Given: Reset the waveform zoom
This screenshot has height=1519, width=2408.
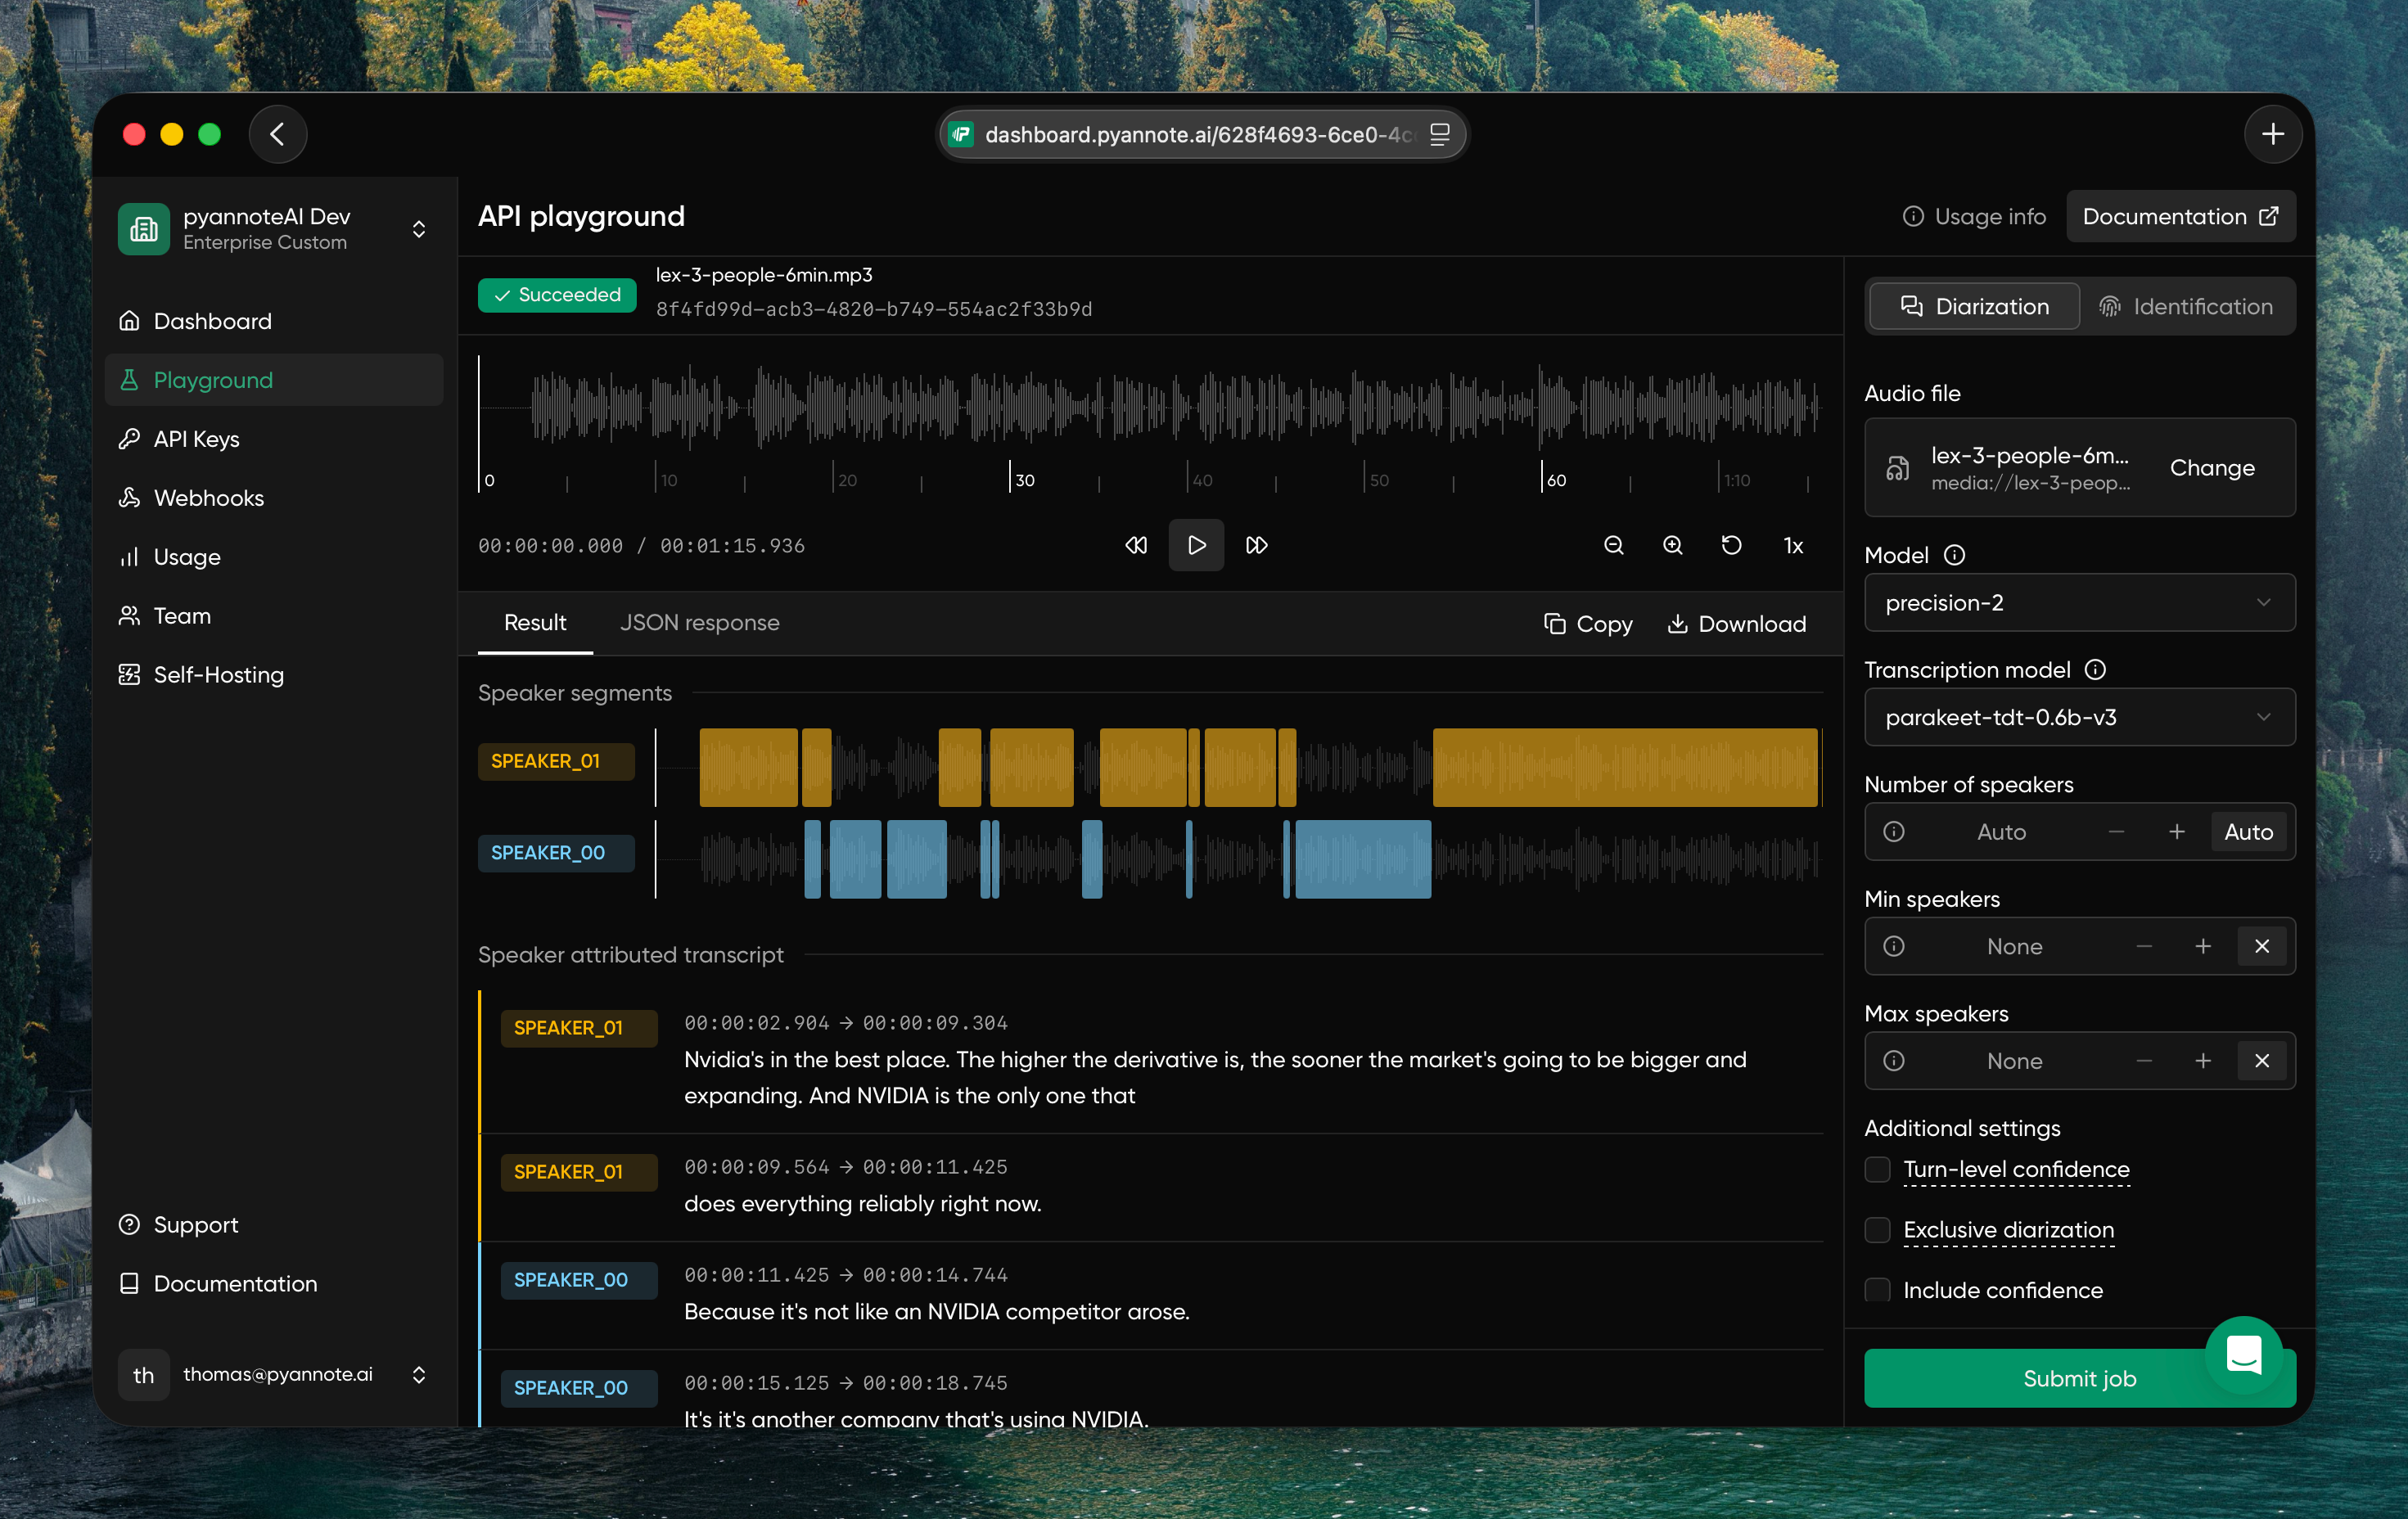Looking at the screenshot, I should (1732, 545).
